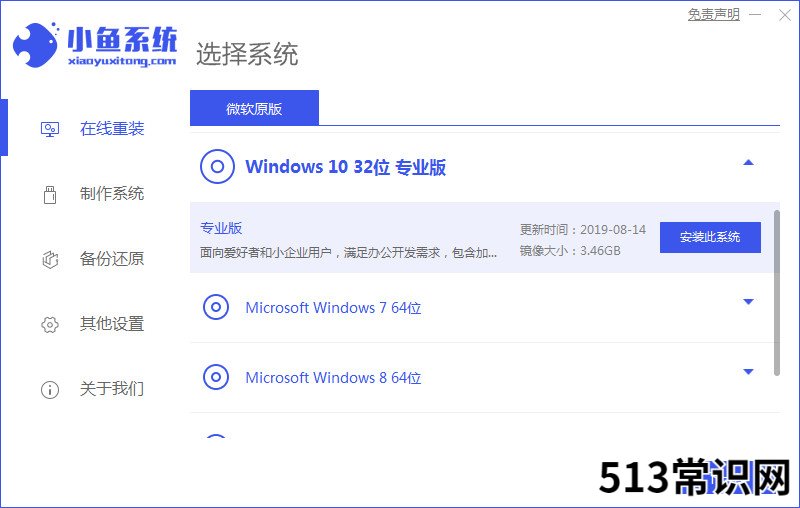Open the 制作系统 menu item
This screenshot has width=800, height=508.
(112, 194)
